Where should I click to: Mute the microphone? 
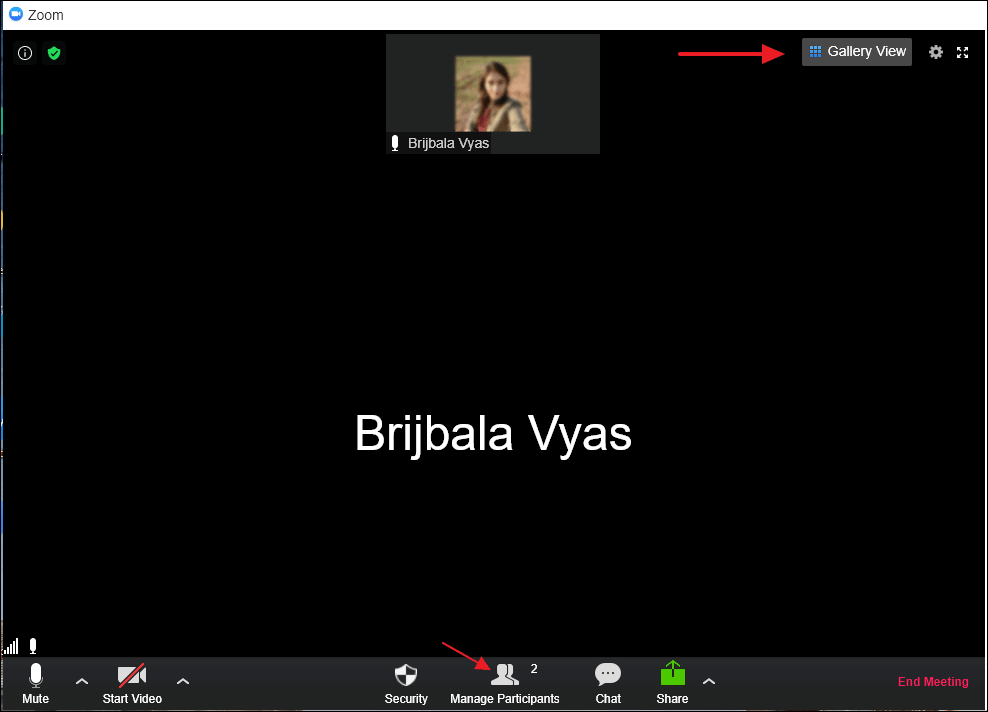click(35, 683)
